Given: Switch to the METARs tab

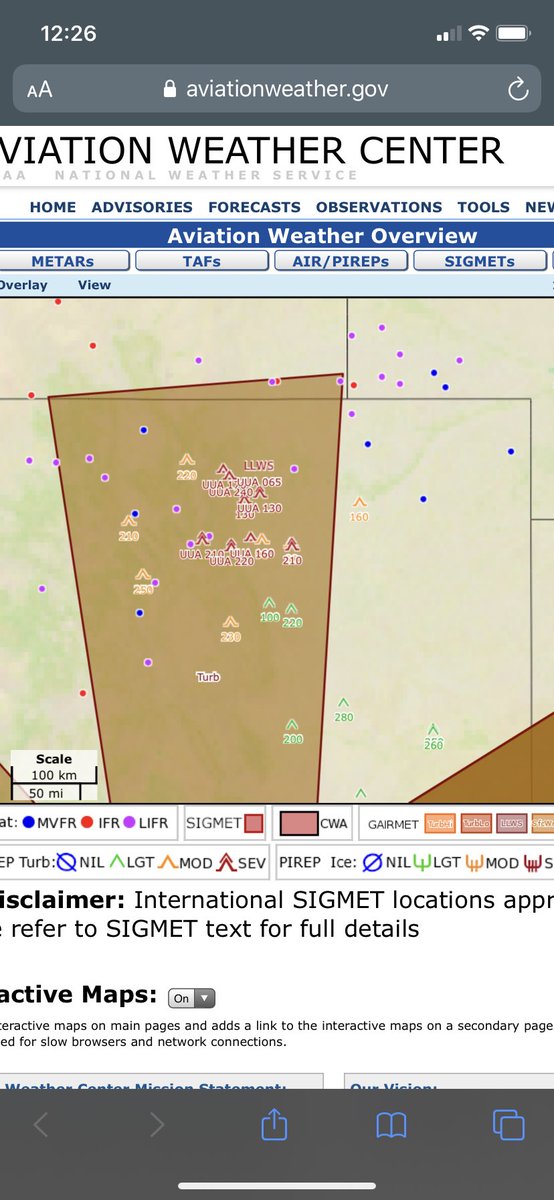Looking at the screenshot, I should click(63, 261).
